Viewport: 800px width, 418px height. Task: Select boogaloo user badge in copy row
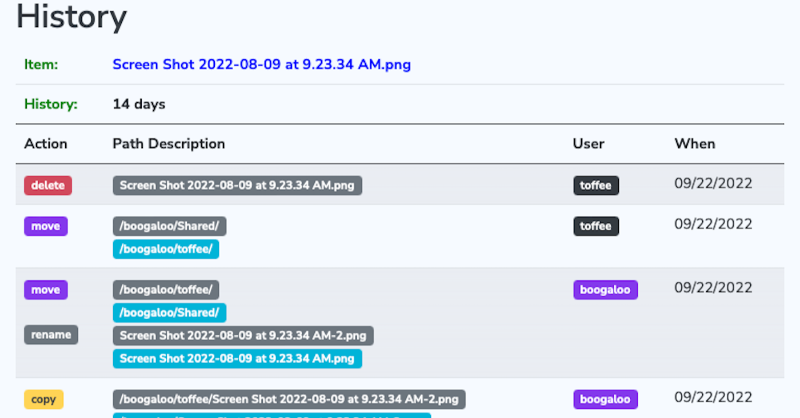tap(605, 399)
